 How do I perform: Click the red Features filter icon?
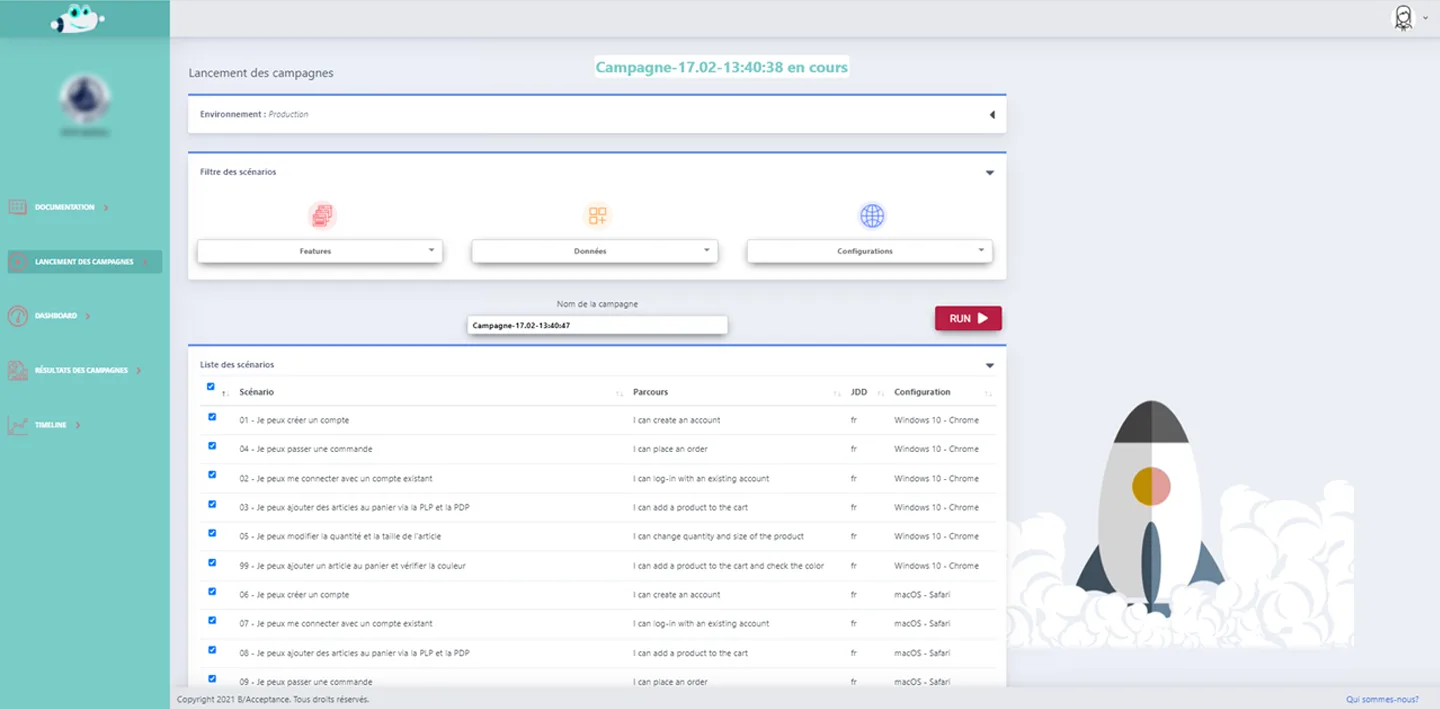[322, 215]
